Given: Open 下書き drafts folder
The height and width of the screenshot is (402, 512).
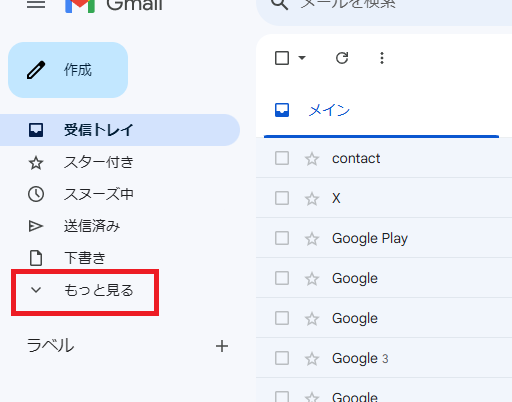Looking at the screenshot, I should tap(120, 258).
